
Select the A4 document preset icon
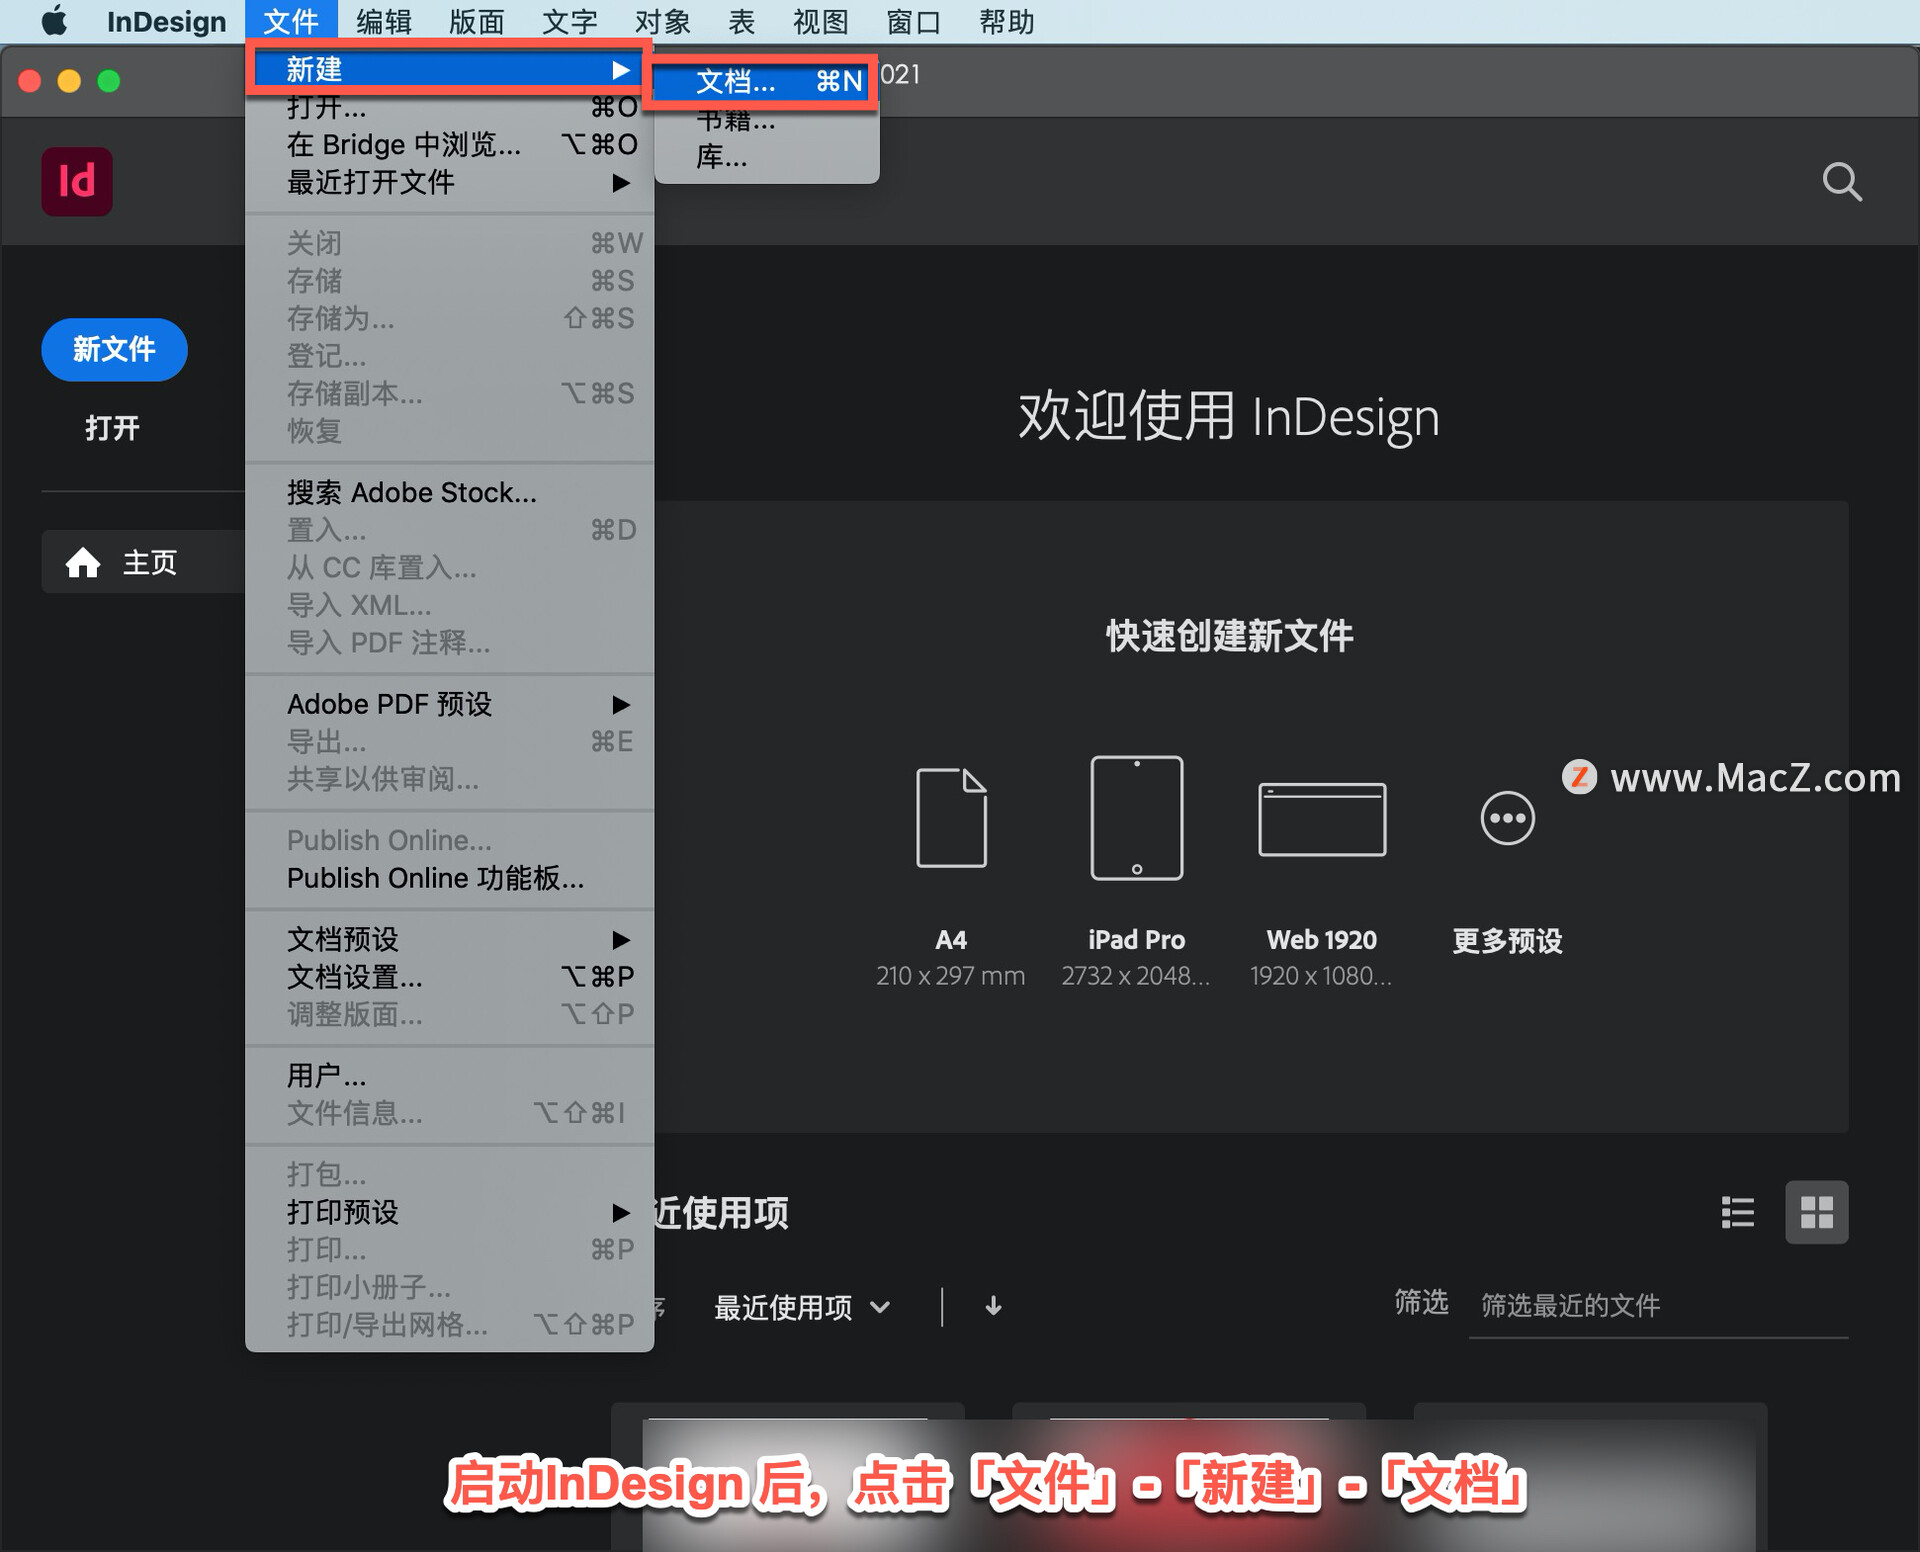[951, 817]
